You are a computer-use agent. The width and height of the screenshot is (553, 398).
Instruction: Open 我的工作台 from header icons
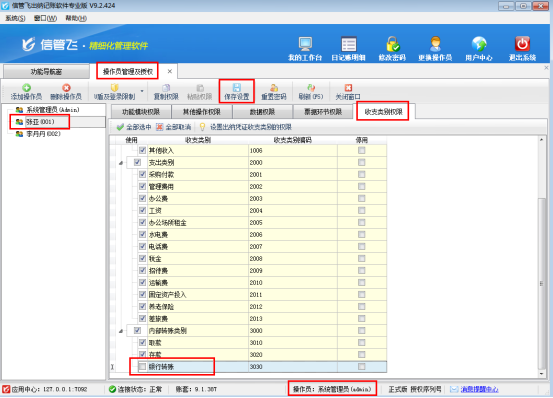click(x=305, y=44)
